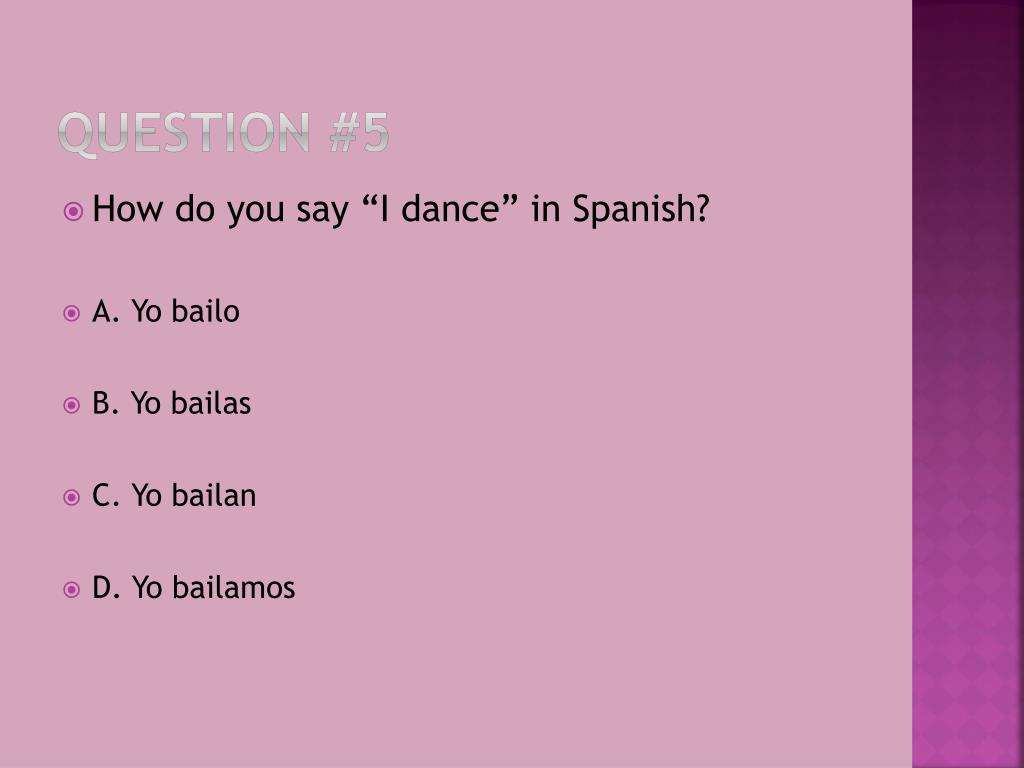Click "How do you say" question start

[x=220, y=210]
